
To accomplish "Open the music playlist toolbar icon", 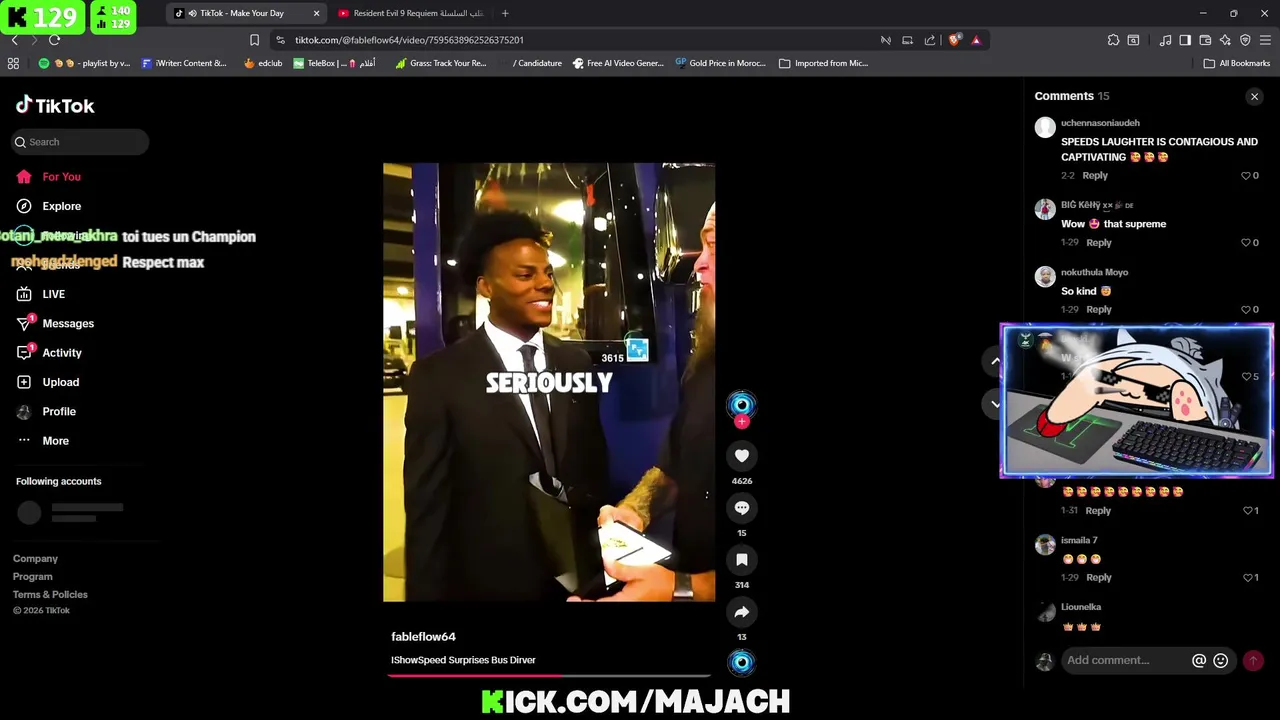I will point(1165,40).
